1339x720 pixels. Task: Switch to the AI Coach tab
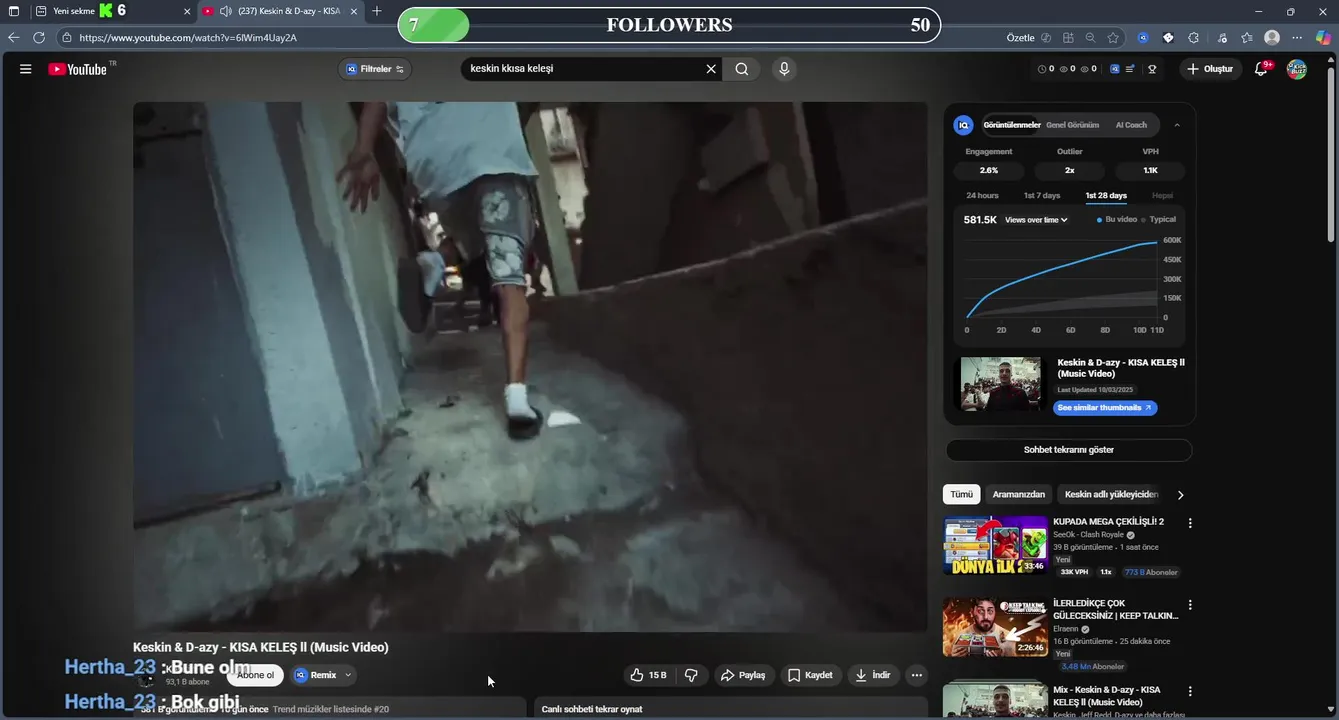pyautogui.click(x=1131, y=125)
